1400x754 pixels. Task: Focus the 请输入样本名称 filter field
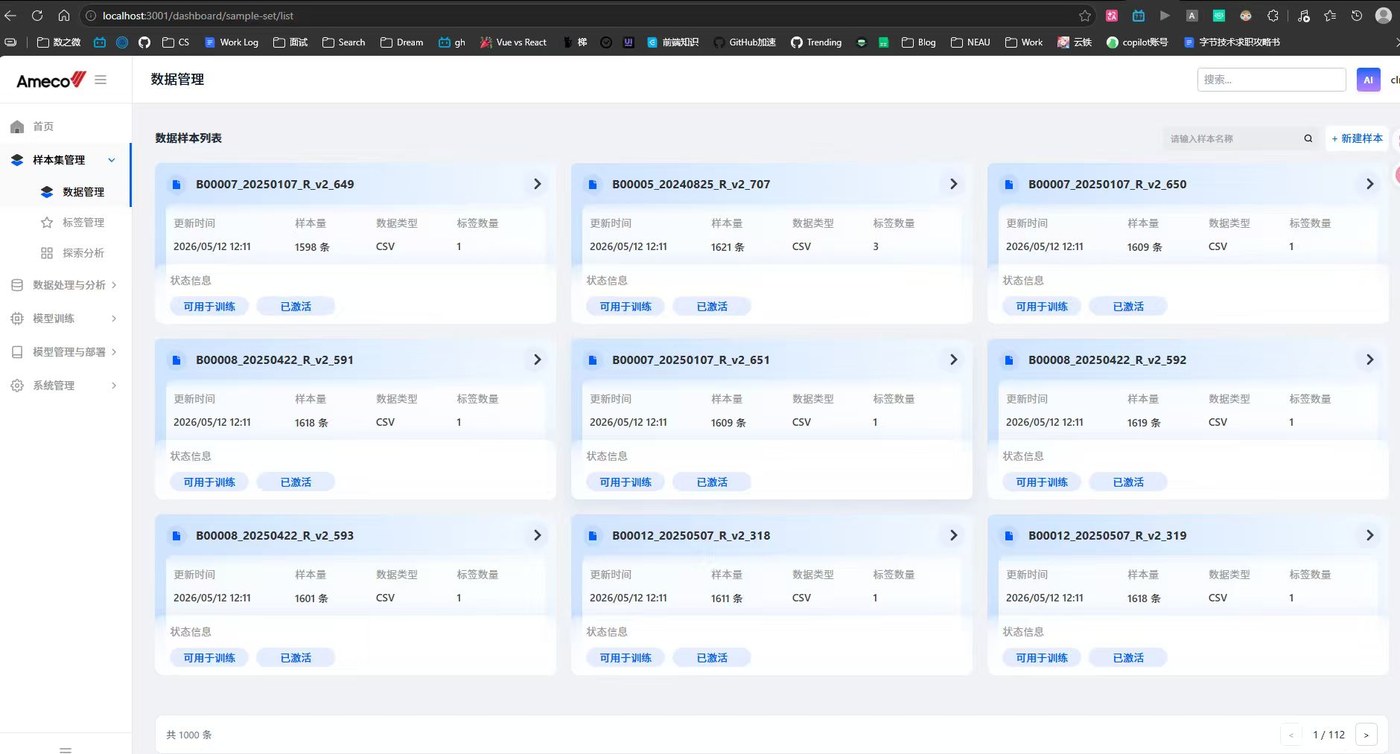[1233, 139]
